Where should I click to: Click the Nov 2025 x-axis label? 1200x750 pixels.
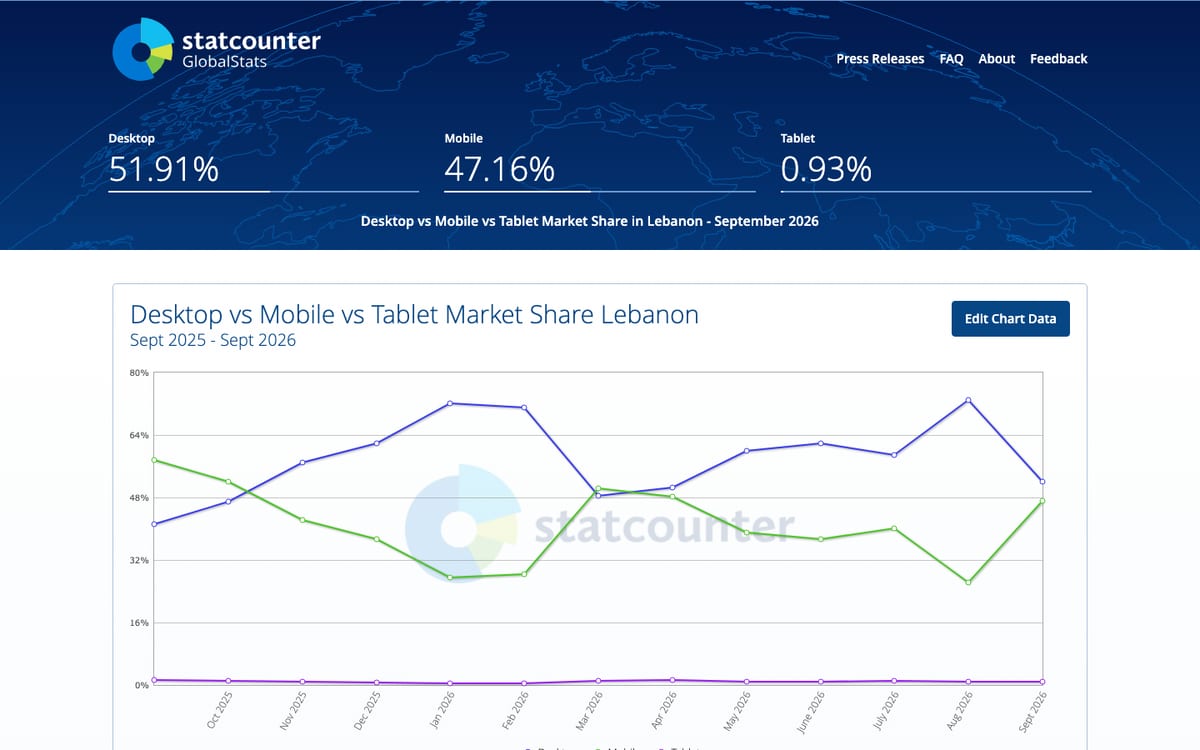click(294, 710)
